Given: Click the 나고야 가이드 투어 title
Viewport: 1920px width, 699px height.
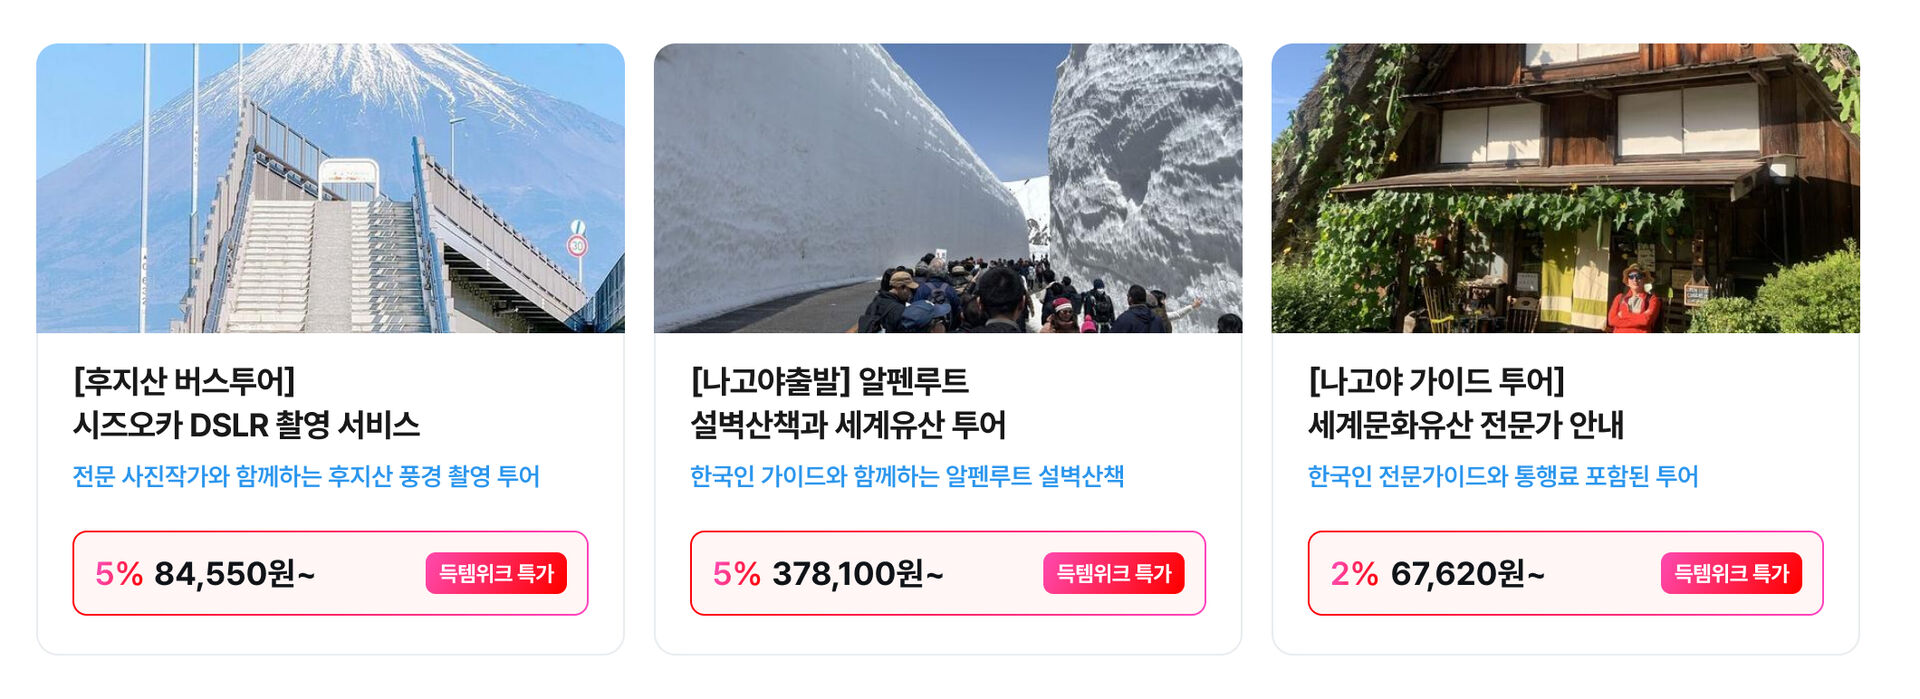Looking at the screenshot, I should pyautogui.click(x=1436, y=381).
